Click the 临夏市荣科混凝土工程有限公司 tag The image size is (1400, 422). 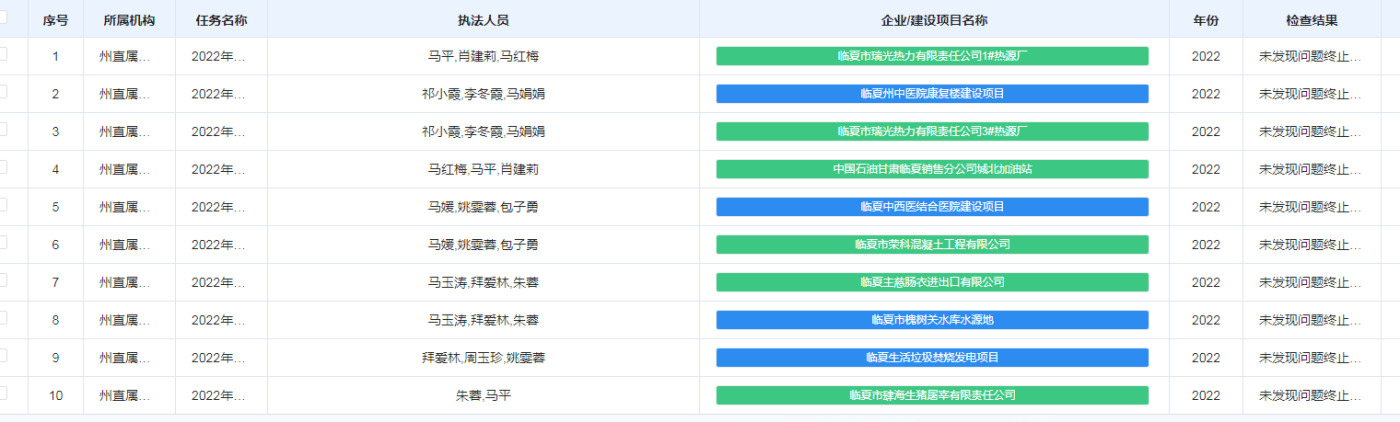[x=932, y=244]
